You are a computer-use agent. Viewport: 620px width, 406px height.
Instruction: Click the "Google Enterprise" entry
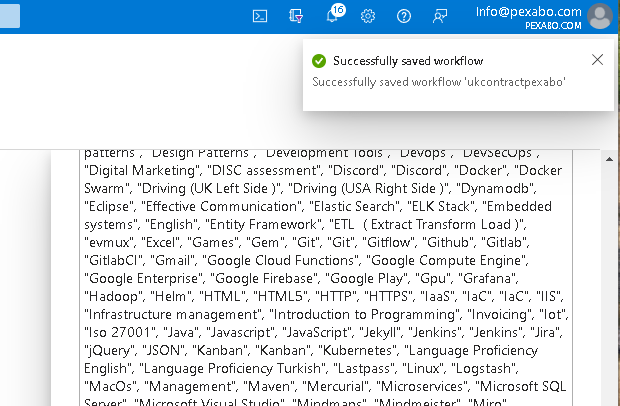tap(143, 278)
